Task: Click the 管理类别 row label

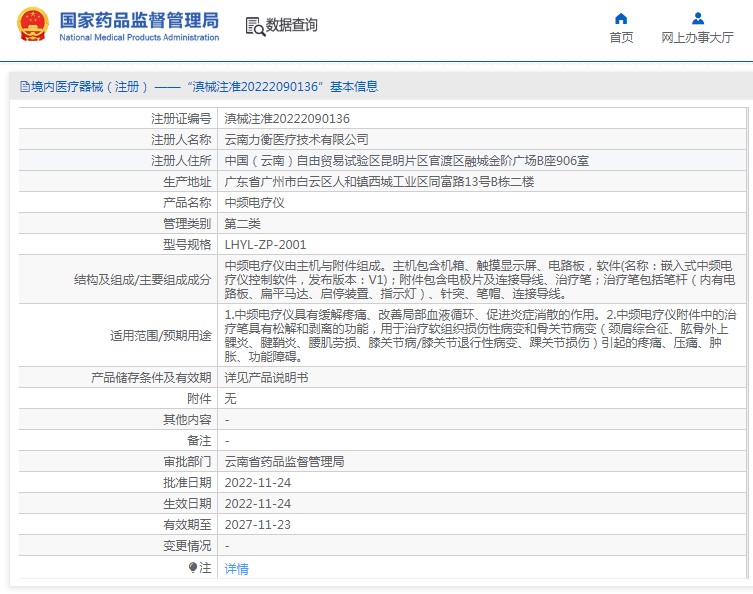Action: [x=187, y=224]
